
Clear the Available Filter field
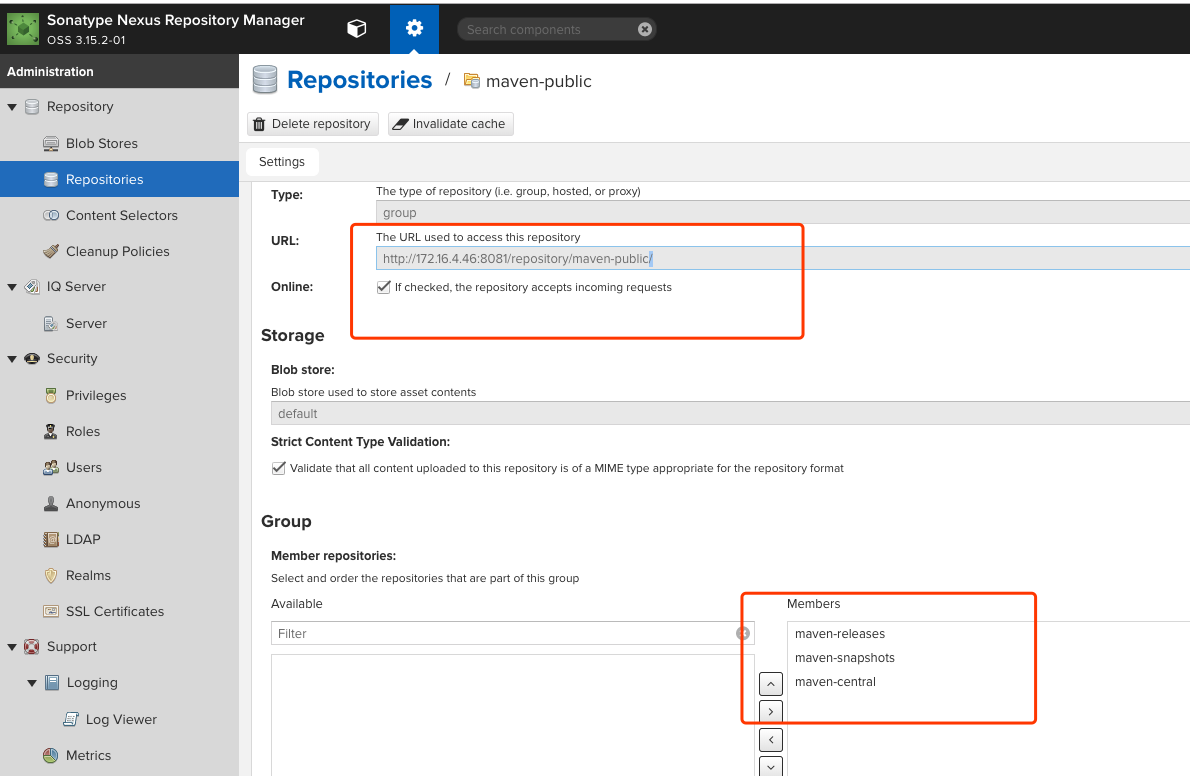click(743, 633)
